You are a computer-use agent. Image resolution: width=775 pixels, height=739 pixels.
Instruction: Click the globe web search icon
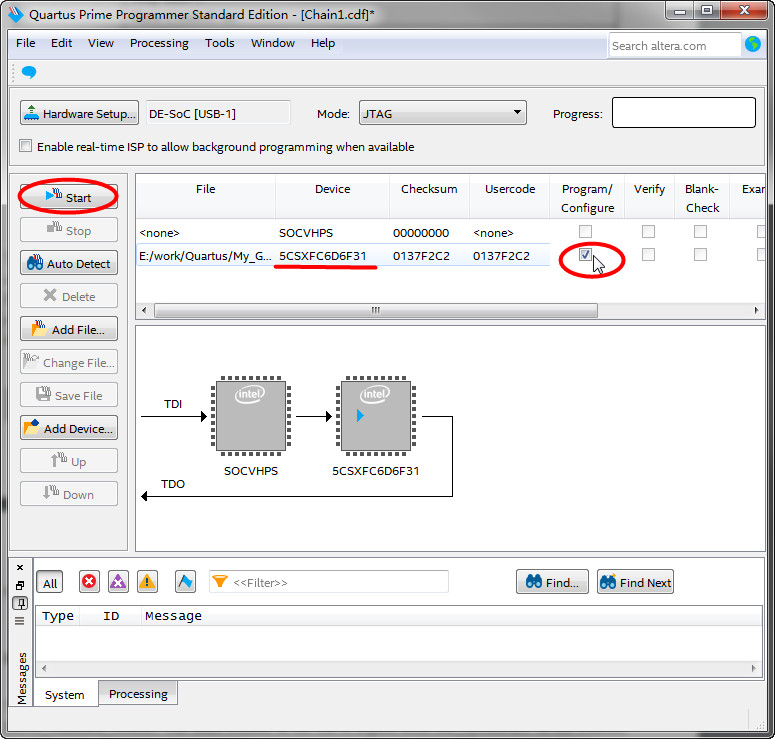click(x=753, y=44)
